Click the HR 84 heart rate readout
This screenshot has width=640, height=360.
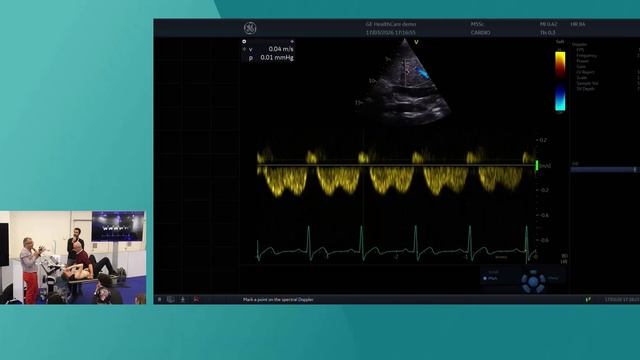pyautogui.click(x=578, y=24)
